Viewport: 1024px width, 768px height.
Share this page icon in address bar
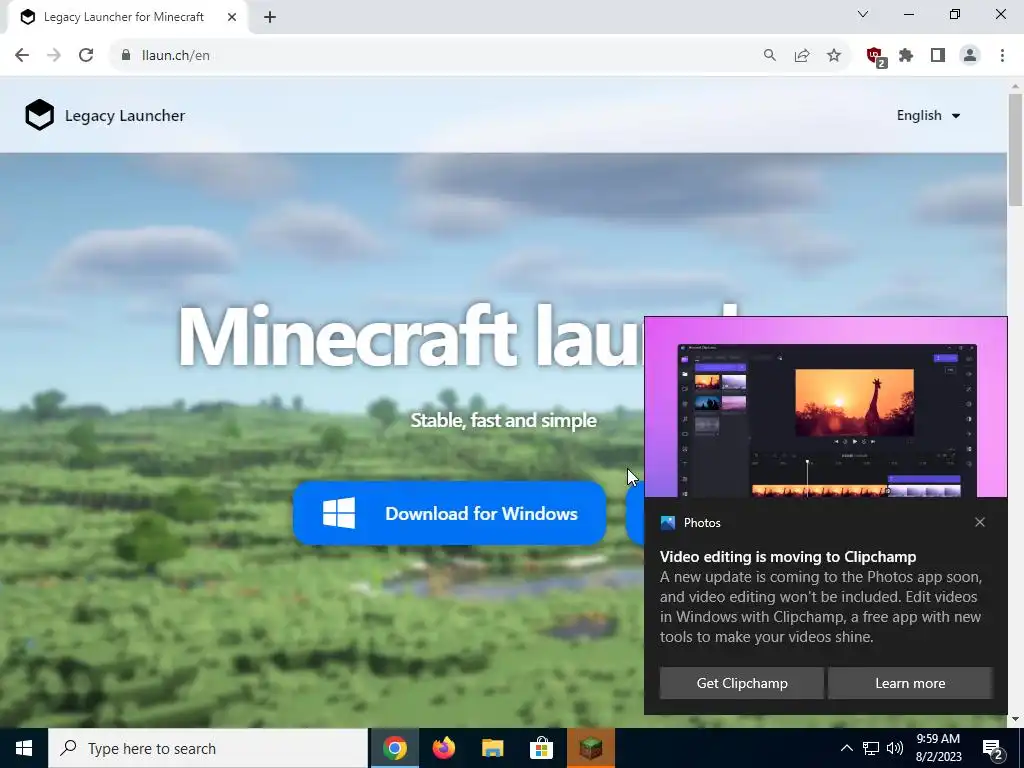(802, 56)
